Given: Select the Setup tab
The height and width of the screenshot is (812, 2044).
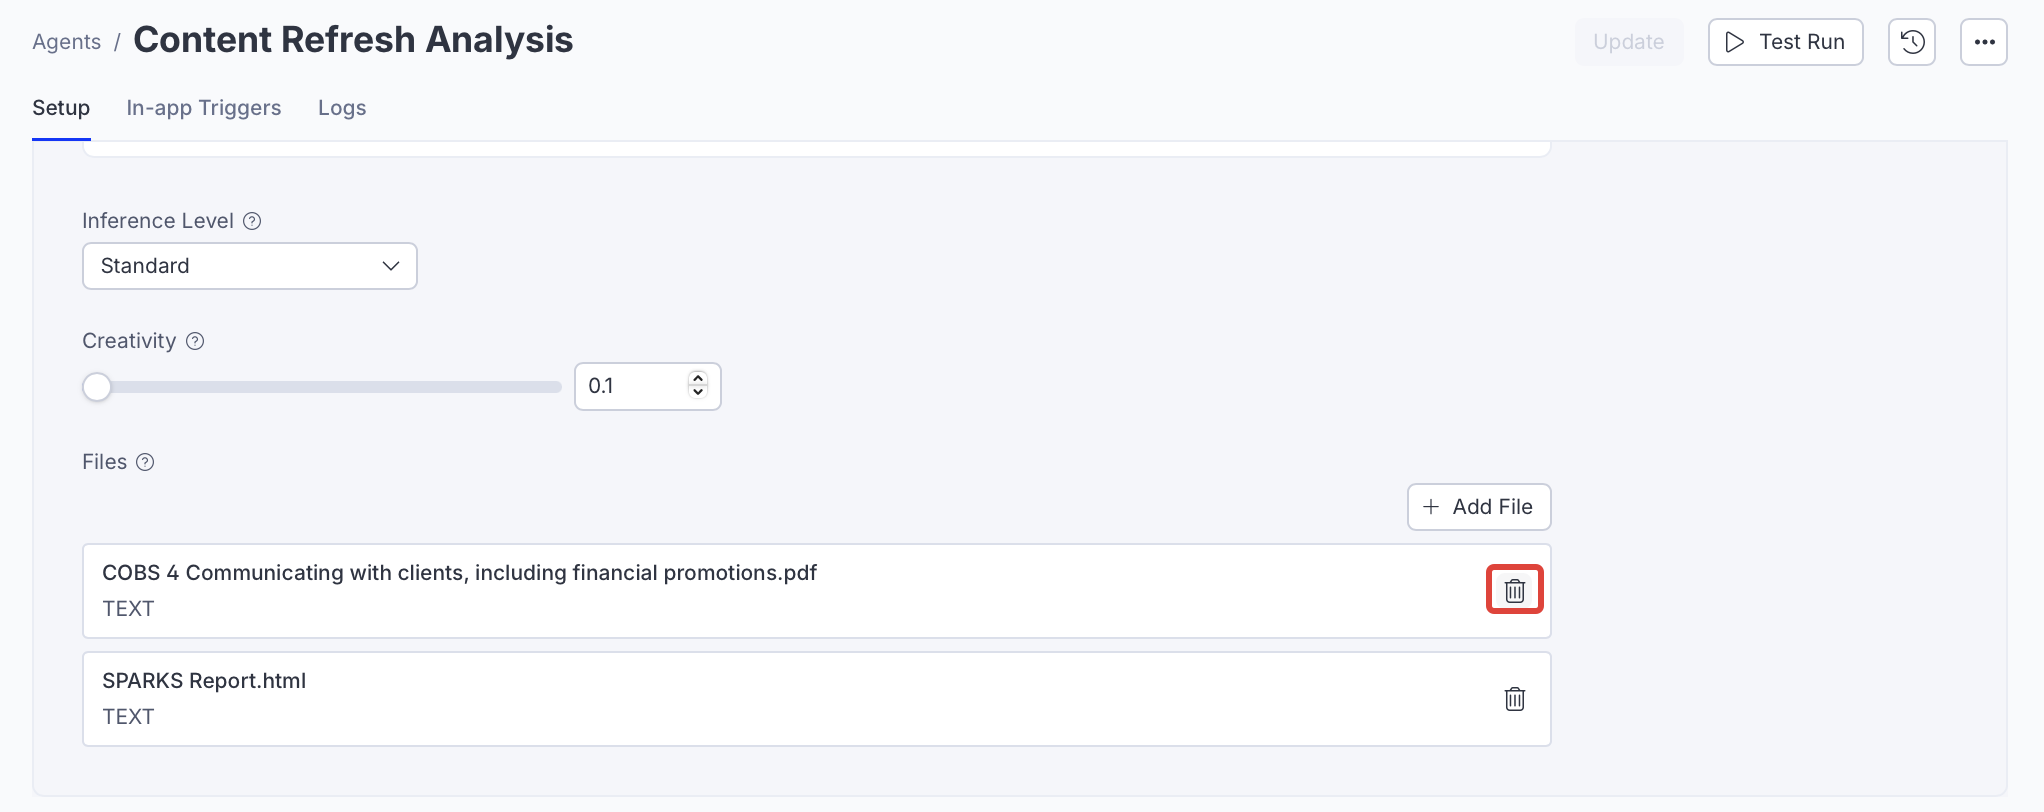Looking at the screenshot, I should [x=61, y=108].
